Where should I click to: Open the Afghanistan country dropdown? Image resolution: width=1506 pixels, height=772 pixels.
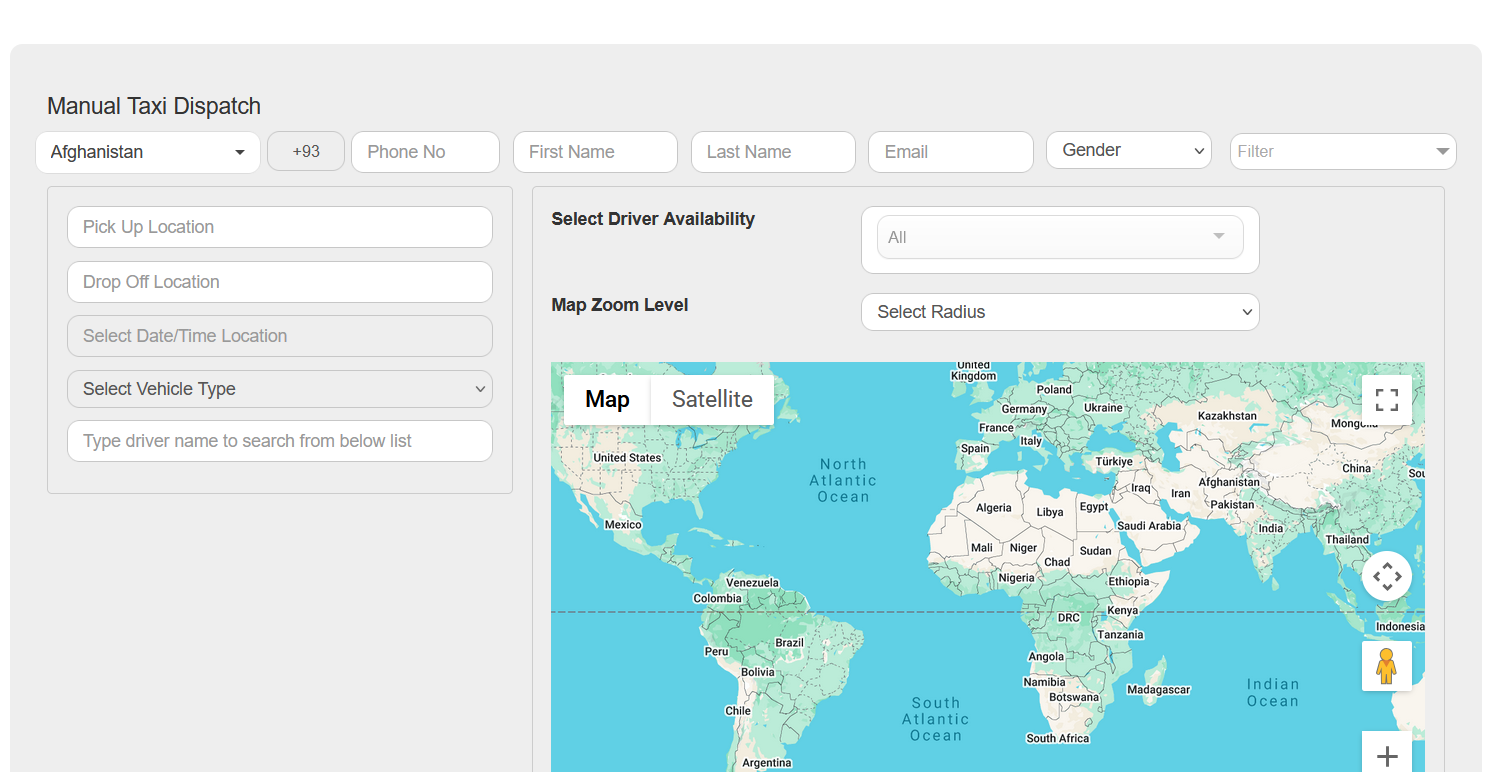148,152
